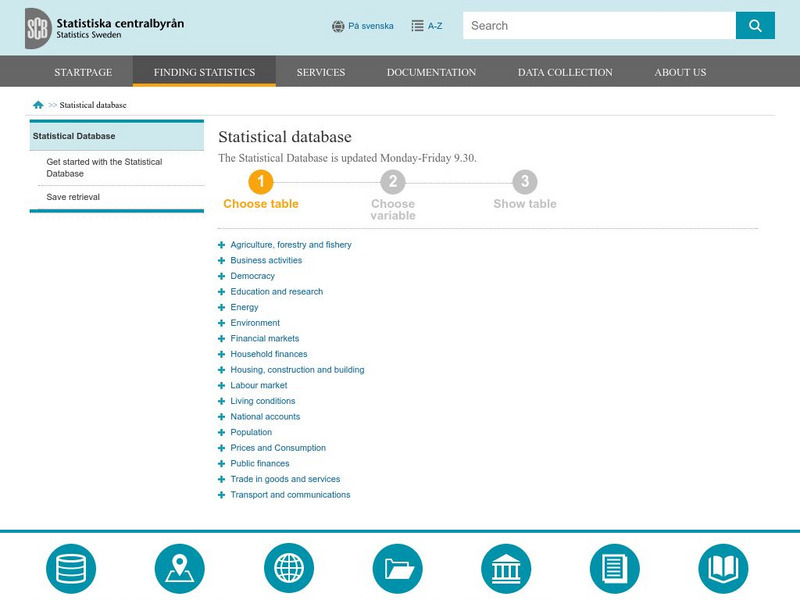Click the open folder icon at bottom
Screen dimensions: 800x600
(x=398, y=569)
